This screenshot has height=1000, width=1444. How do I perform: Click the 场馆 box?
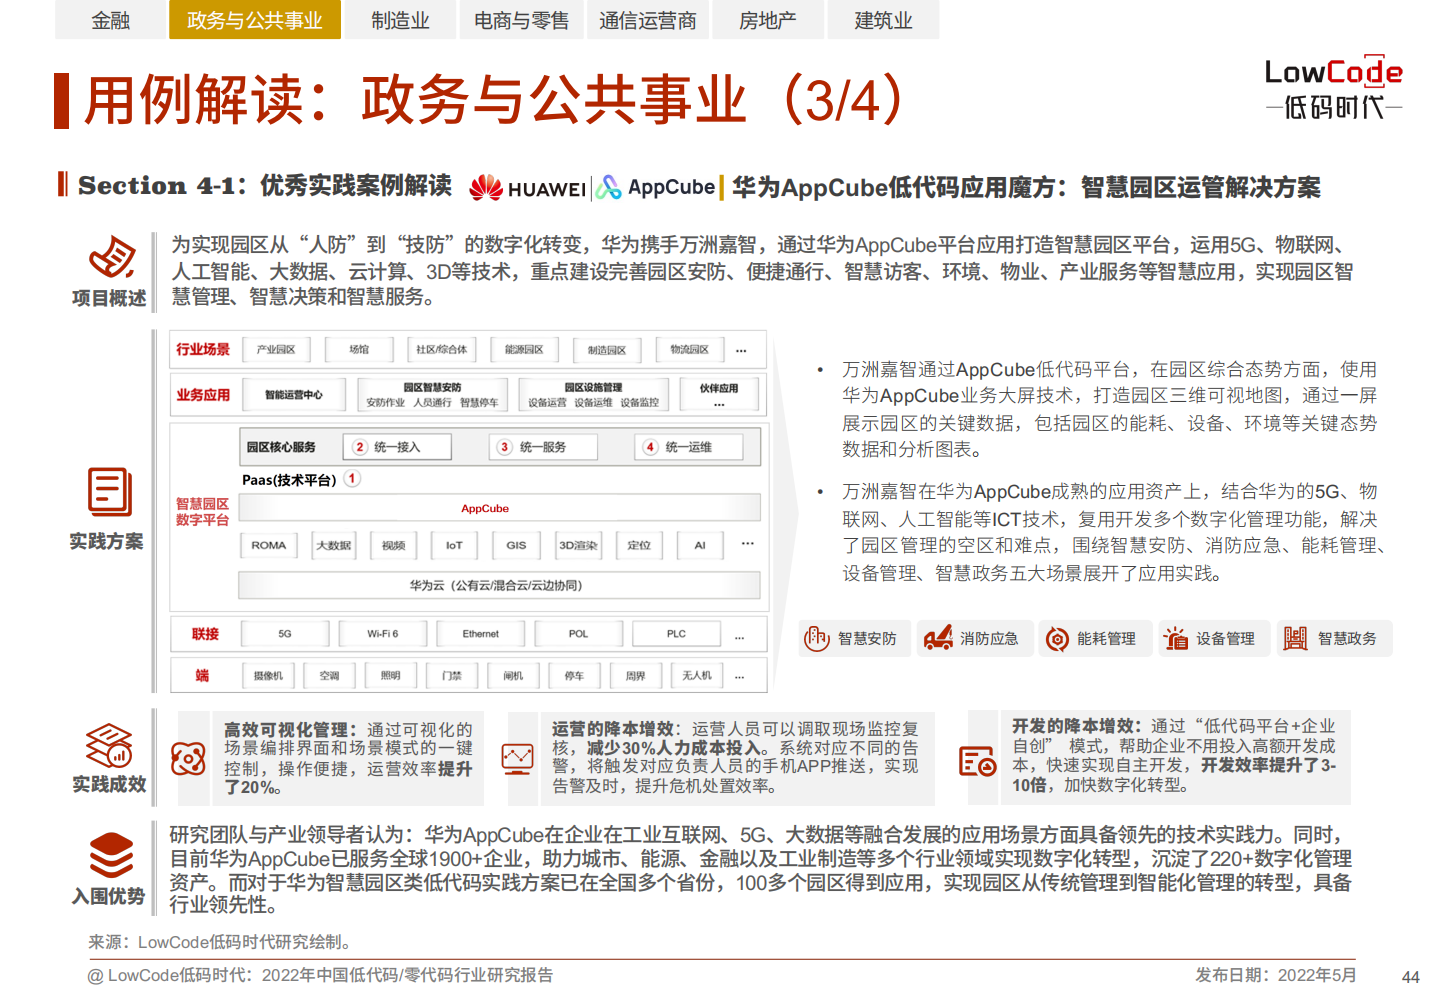[x=359, y=350]
